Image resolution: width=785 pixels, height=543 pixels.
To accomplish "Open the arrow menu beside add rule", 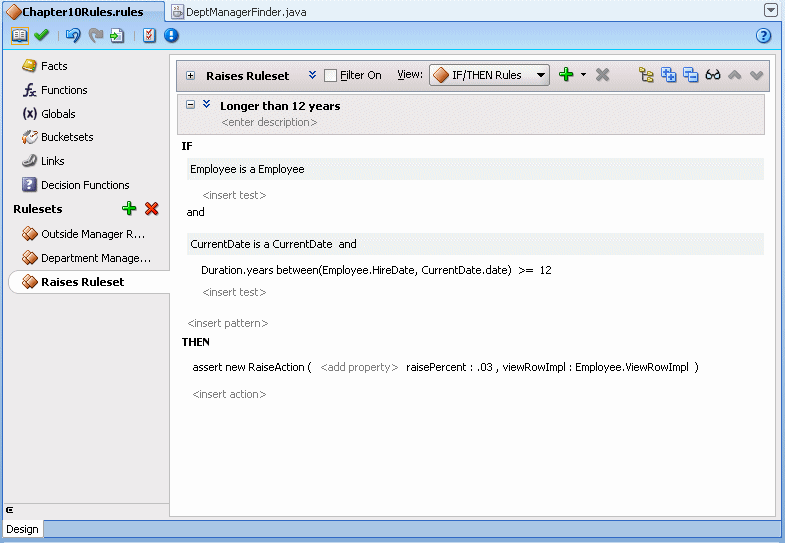I will click(583, 75).
